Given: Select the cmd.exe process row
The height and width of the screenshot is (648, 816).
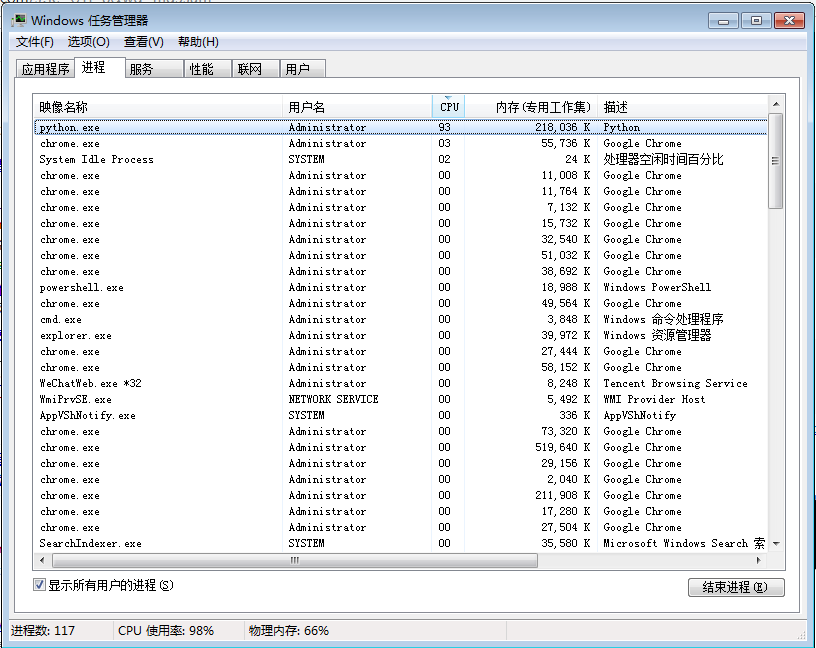Looking at the screenshot, I should coord(400,319).
